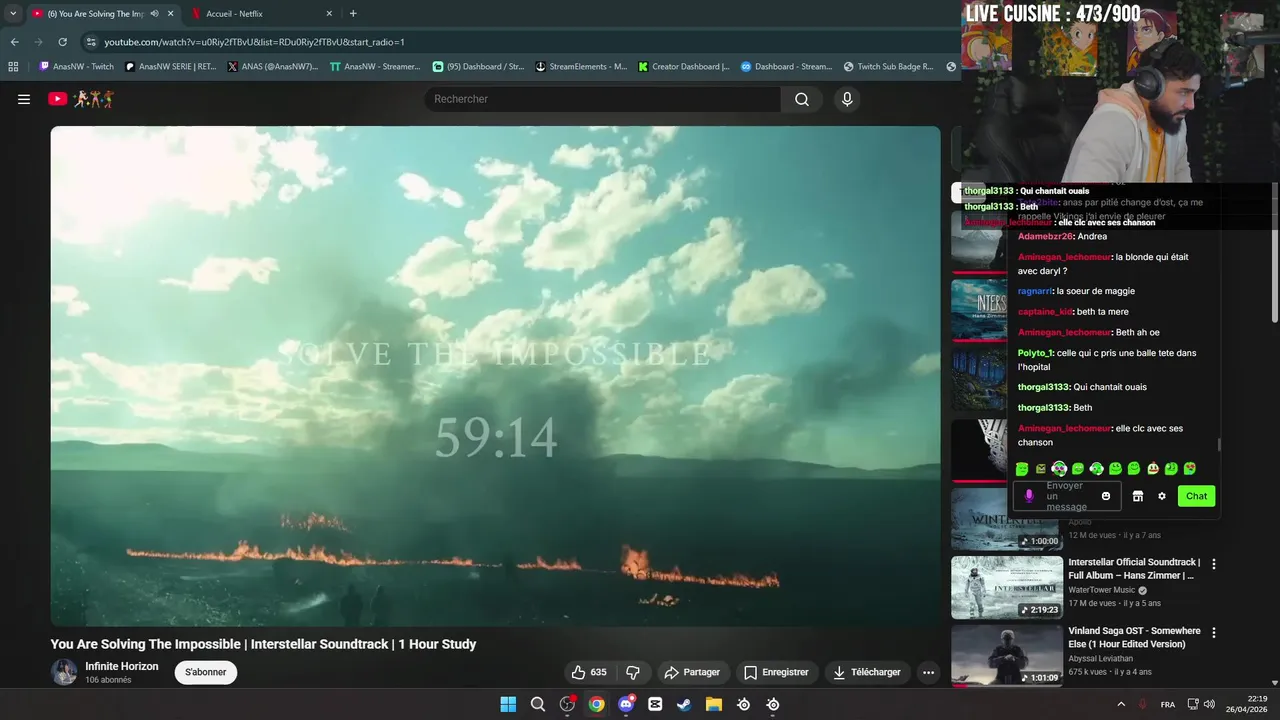Image resolution: width=1280 pixels, height=720 pixels.
Task: Open more actions ellipsis under video
Action: coord(928,672)
